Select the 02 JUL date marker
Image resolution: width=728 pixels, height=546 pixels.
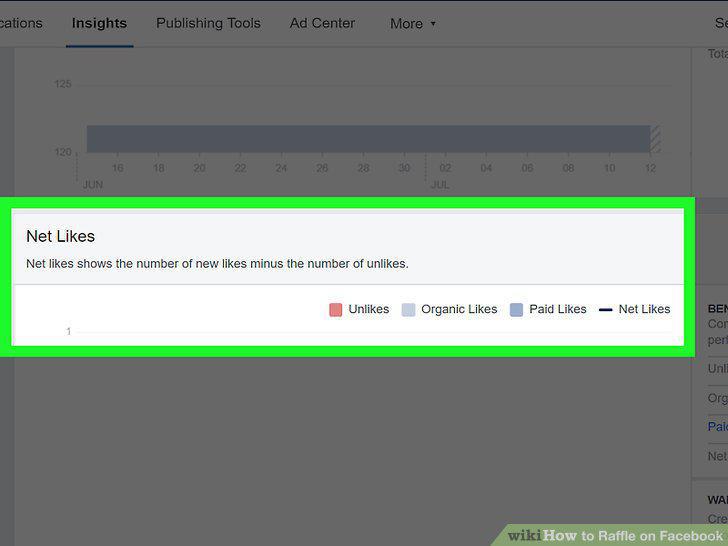[x=445, y=168]
